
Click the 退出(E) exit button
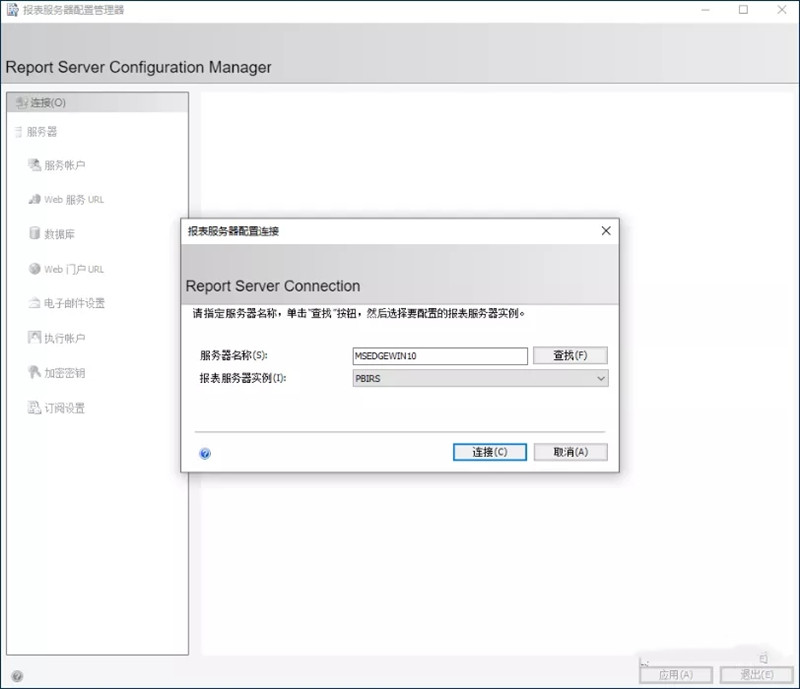pos(757,675)
